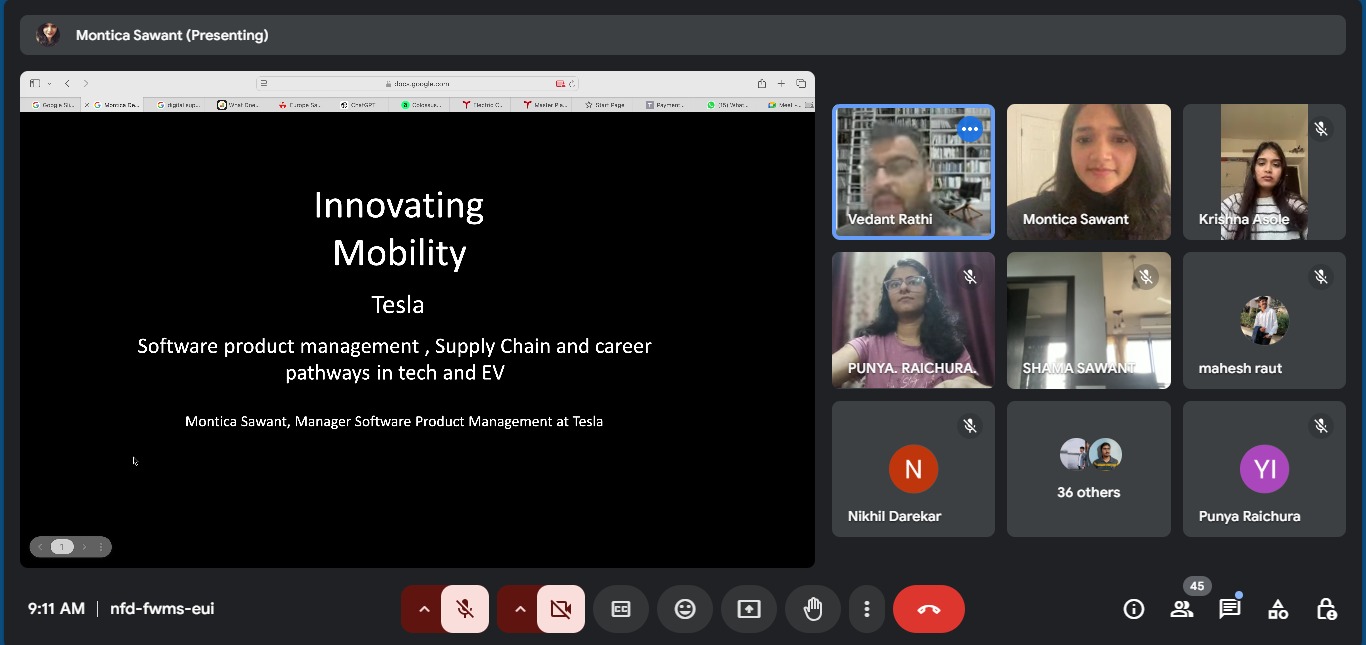
Task: Click the Present now screen share icon
Action: pos(749,609)
